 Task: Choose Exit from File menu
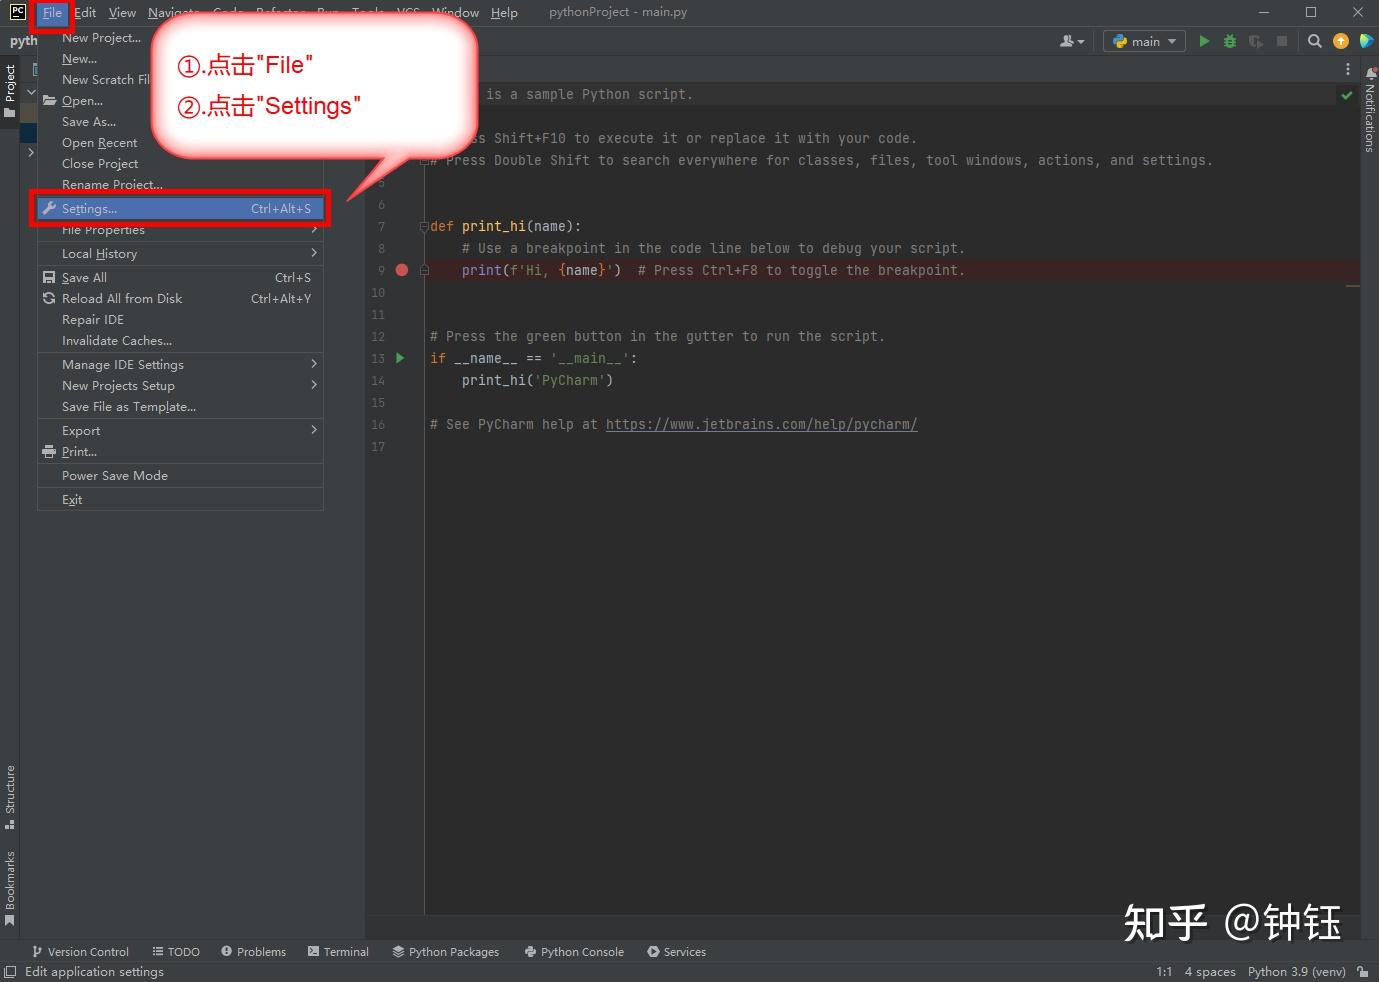[x=180, y=499]
